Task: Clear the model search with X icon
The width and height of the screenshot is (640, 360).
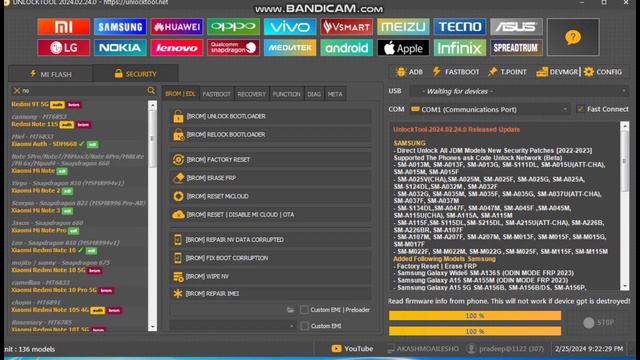Action: click(17, 91)
